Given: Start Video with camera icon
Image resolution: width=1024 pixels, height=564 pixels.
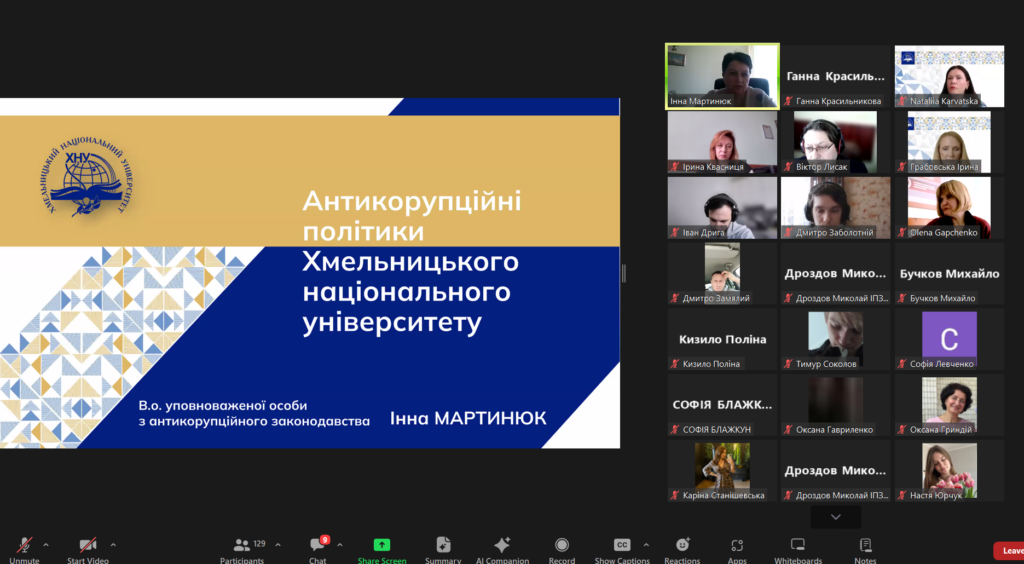Looking at the screenshot, I should tap(88, 546).
